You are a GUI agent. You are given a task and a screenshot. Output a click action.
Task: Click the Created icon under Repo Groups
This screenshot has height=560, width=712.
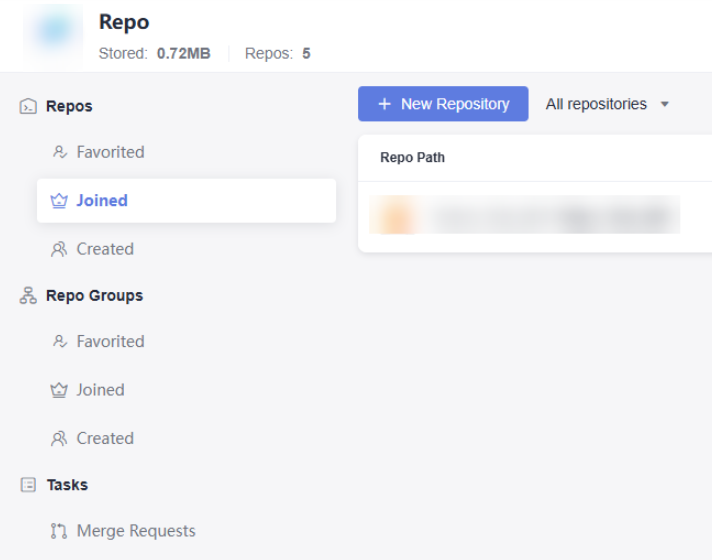(x=59, y=438)
